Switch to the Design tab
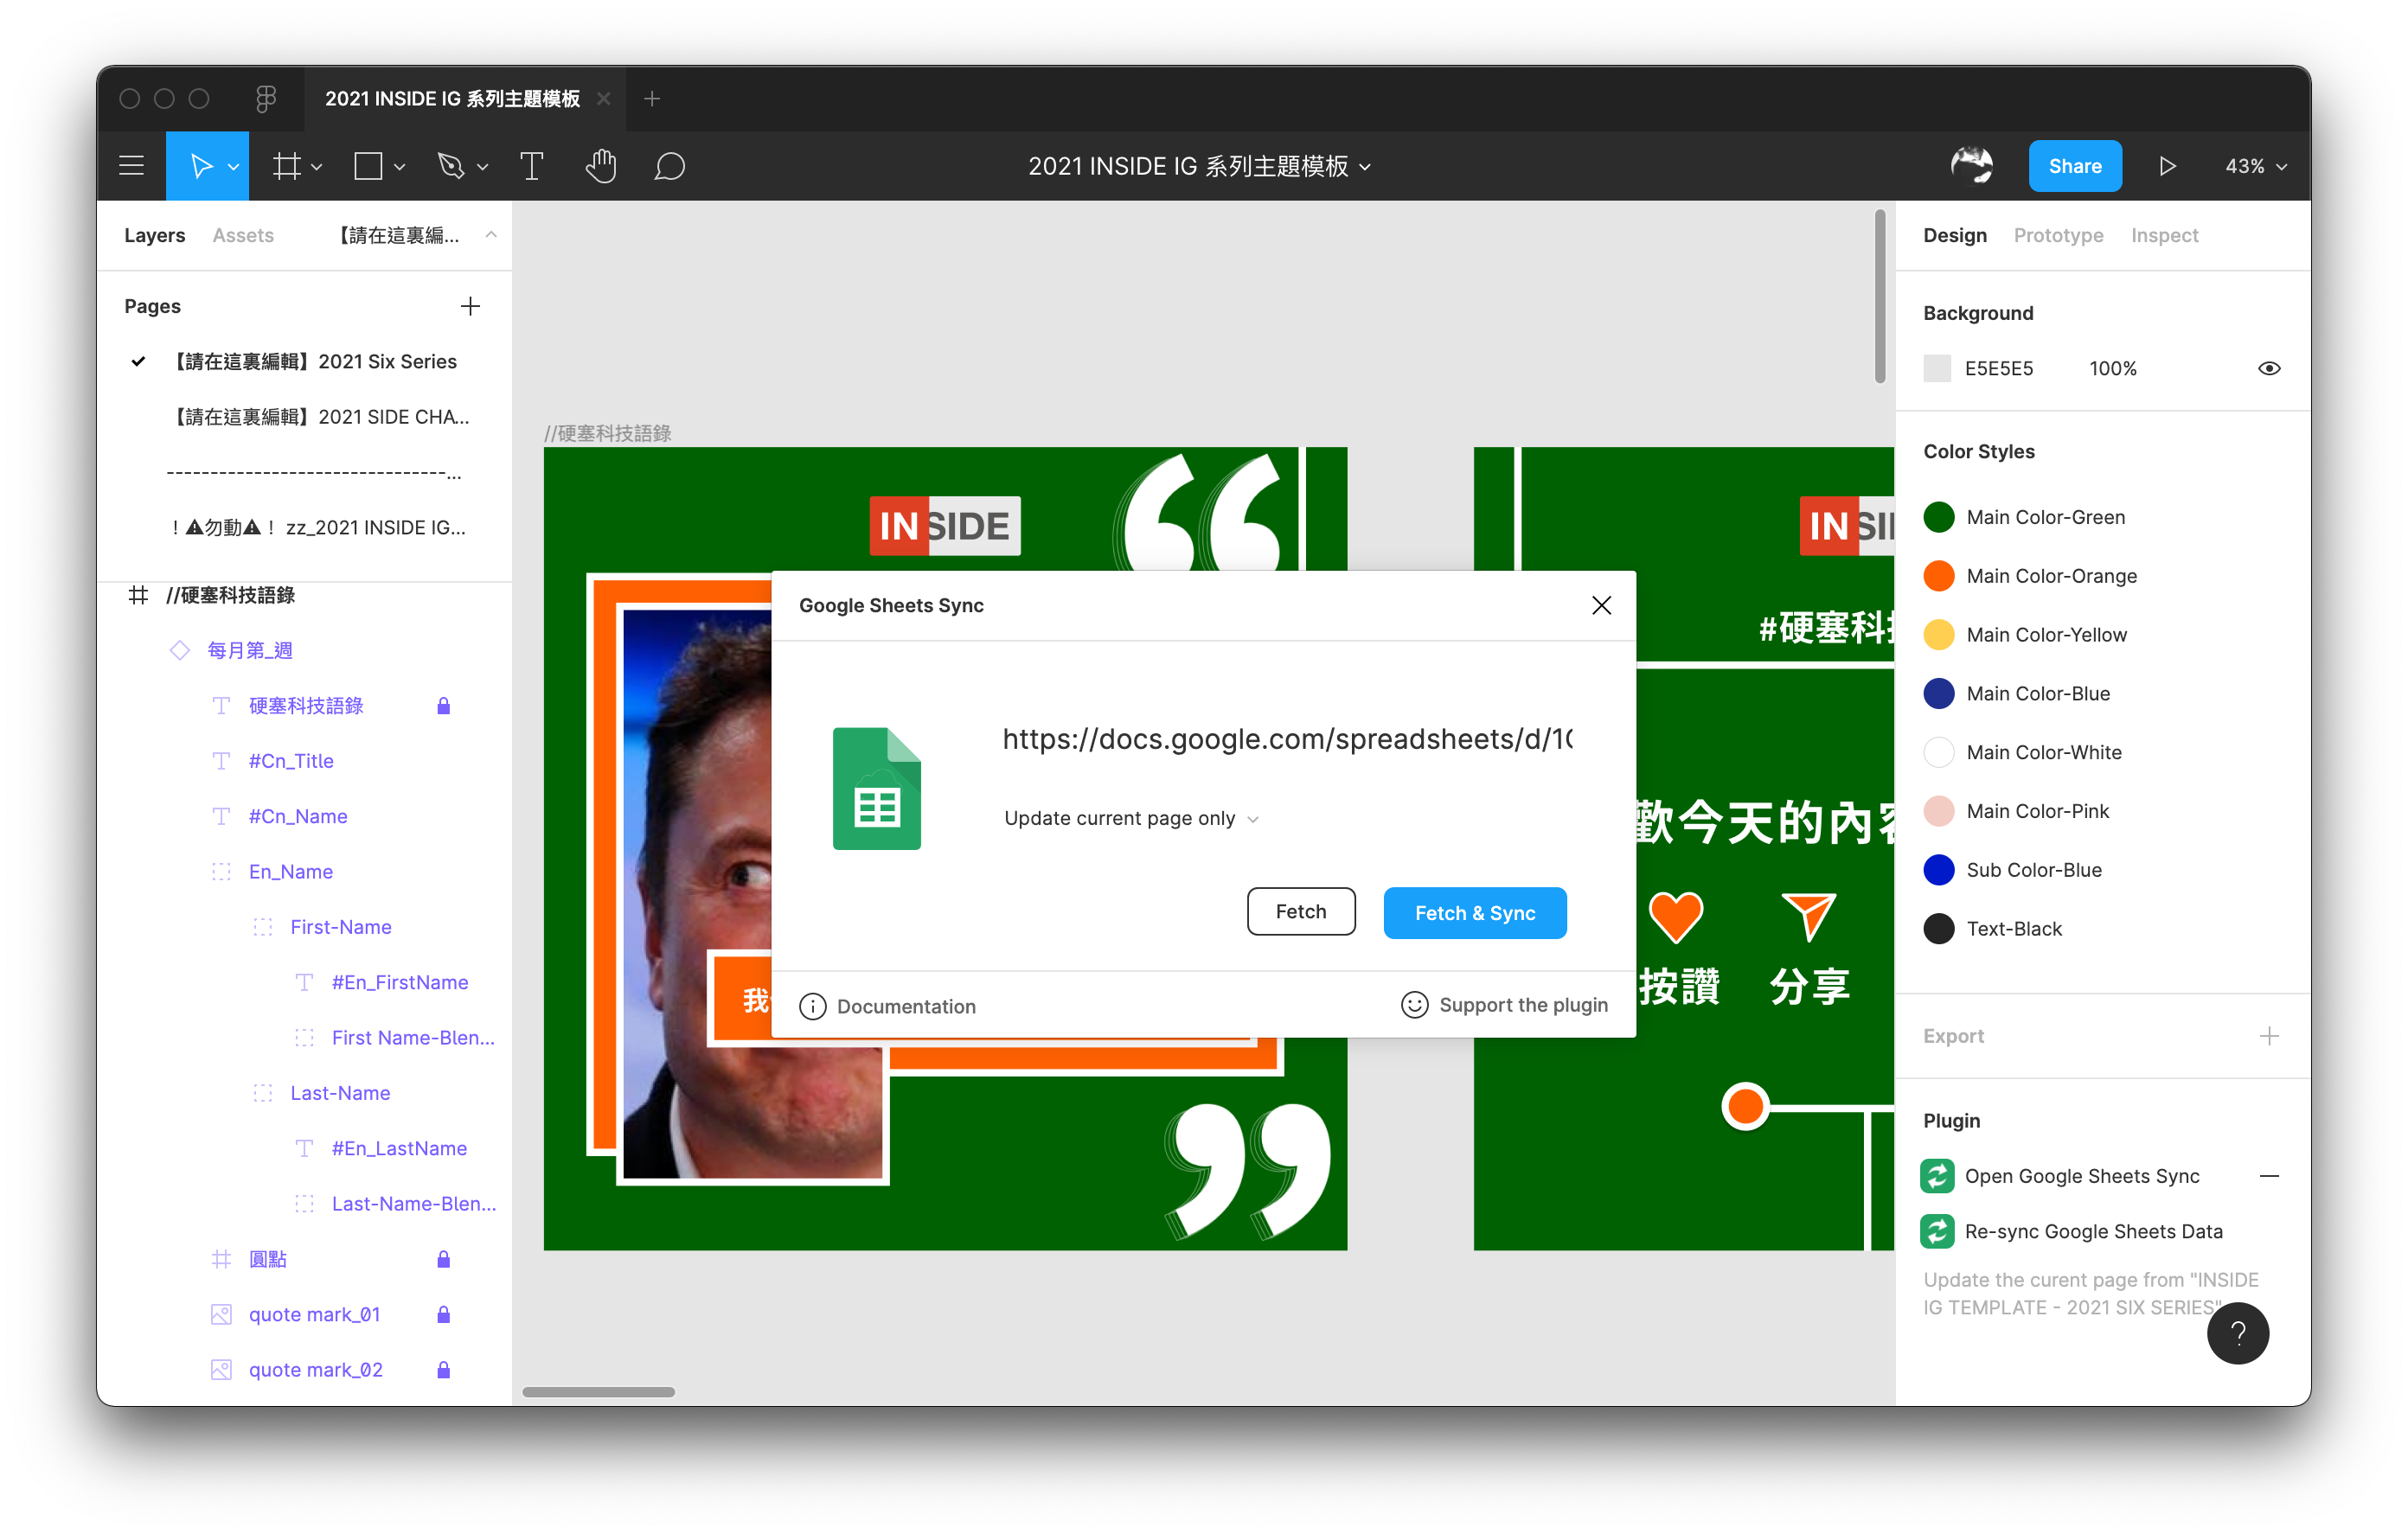This screenshot has height=1534, width=2408. (1954, 235)
